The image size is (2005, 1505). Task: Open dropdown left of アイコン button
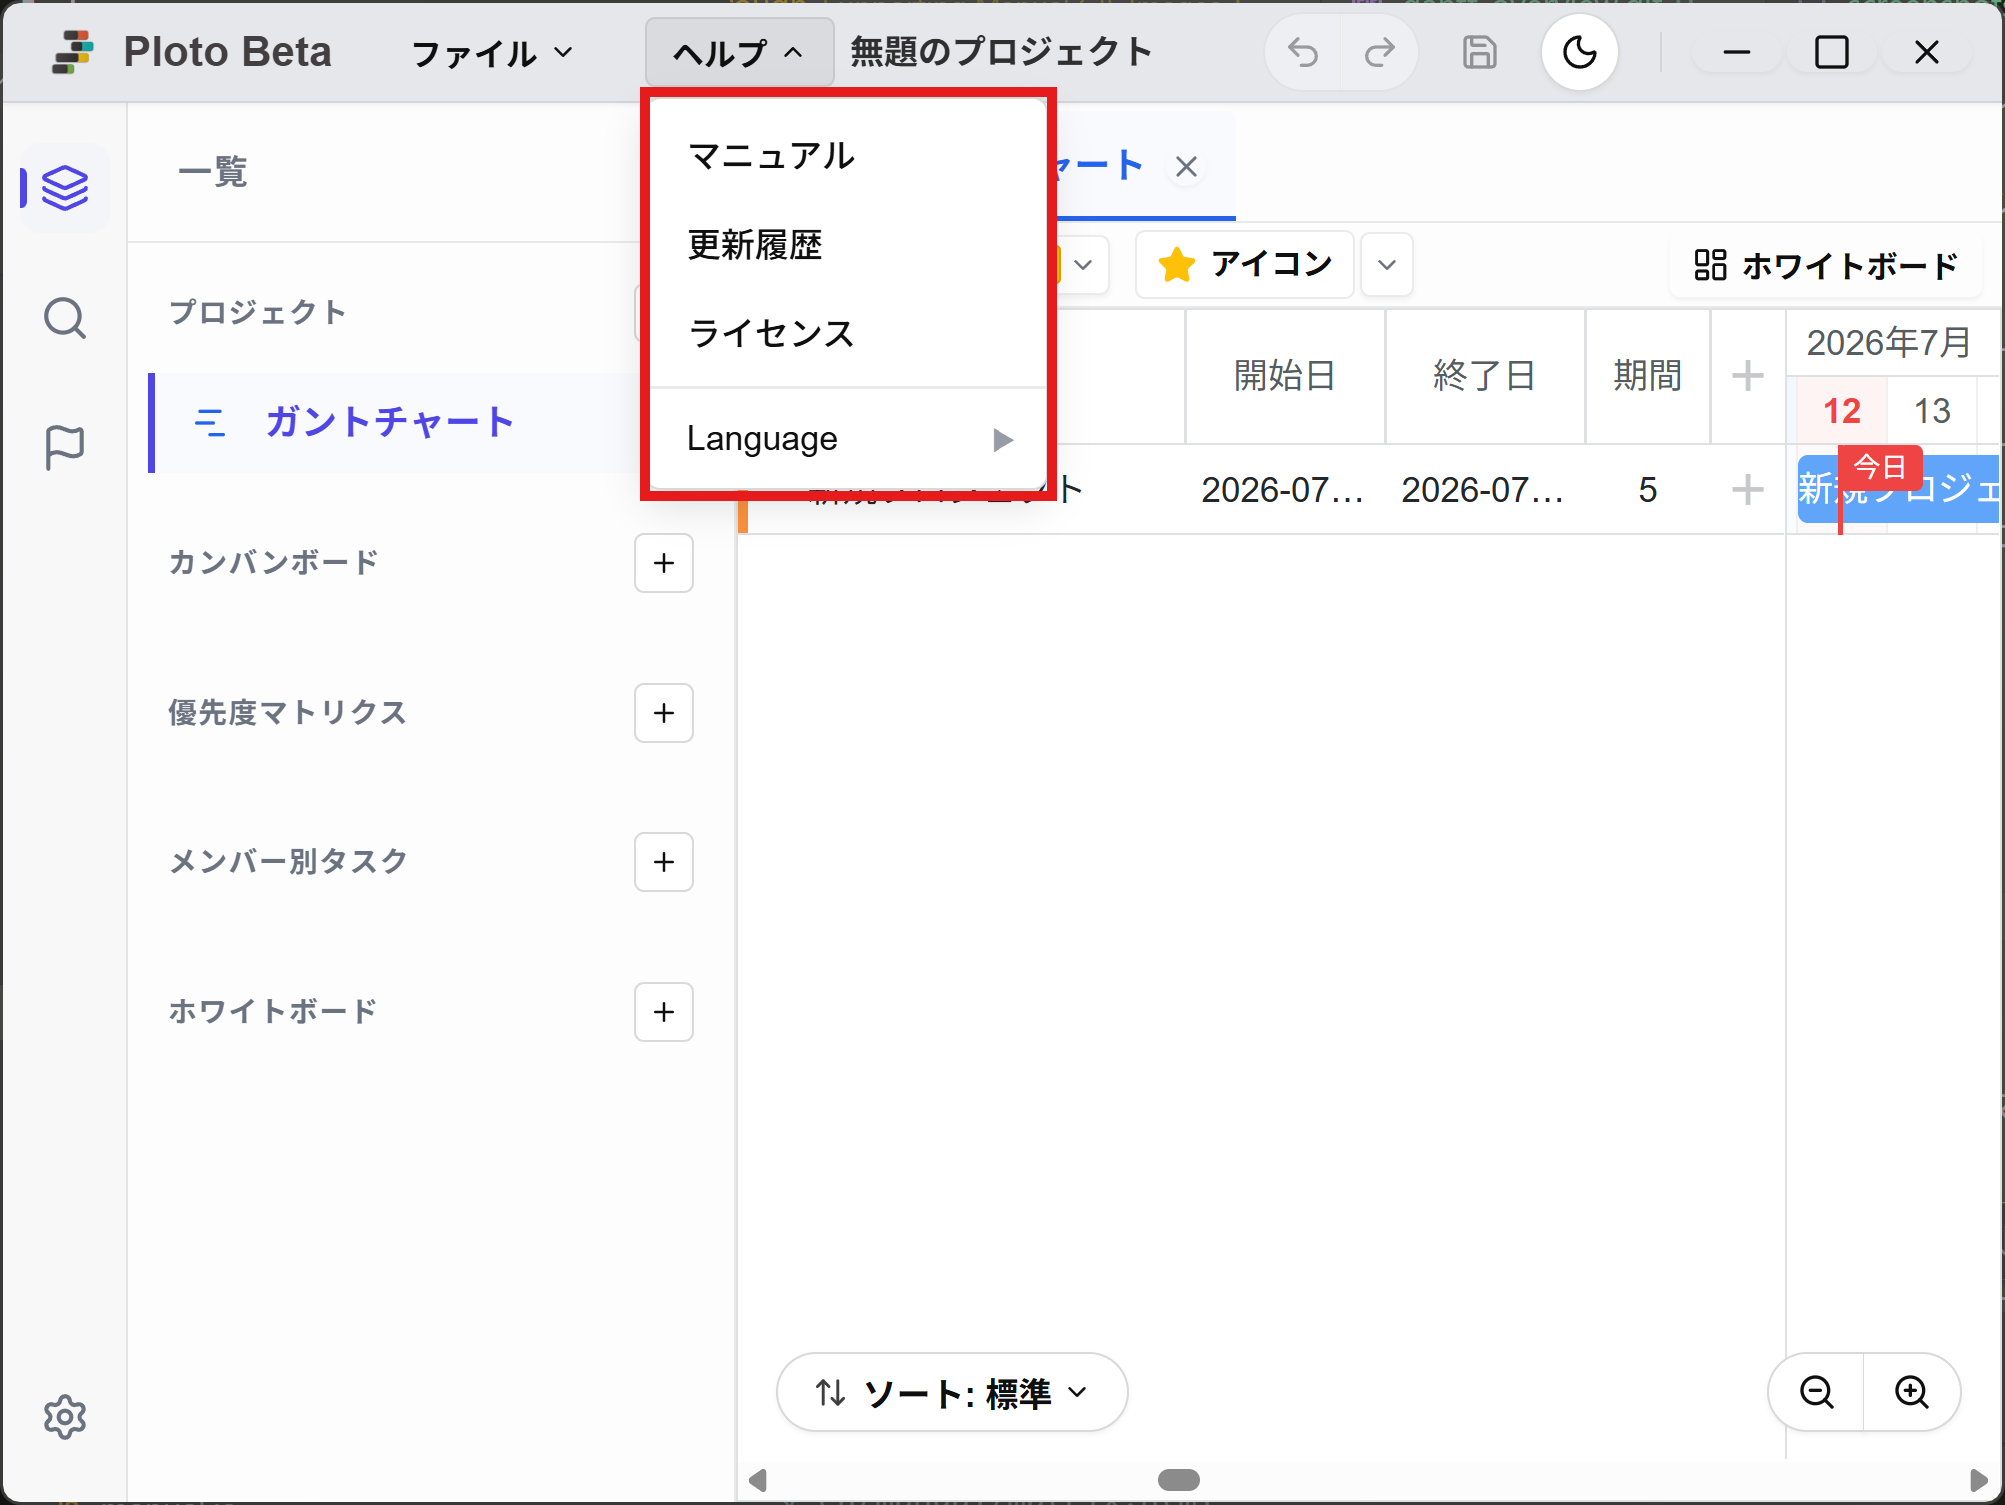[x=1083, y=265]
